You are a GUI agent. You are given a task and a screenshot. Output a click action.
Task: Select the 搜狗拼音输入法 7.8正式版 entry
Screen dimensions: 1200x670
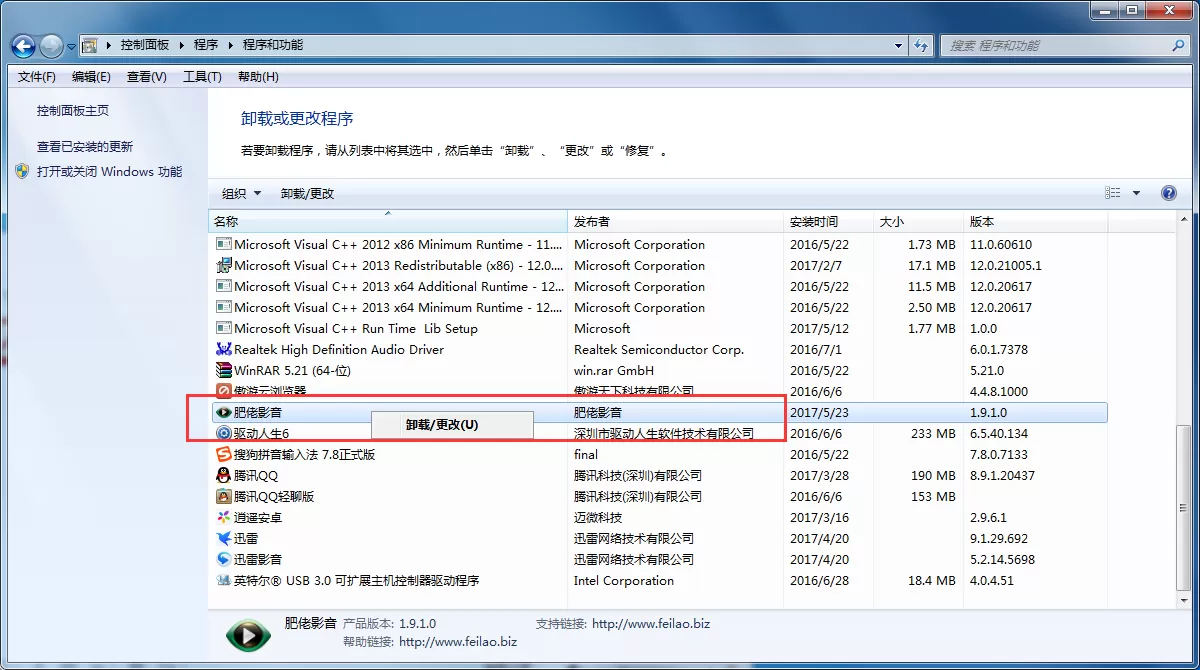pyautogui.click(x=305, y=455)
